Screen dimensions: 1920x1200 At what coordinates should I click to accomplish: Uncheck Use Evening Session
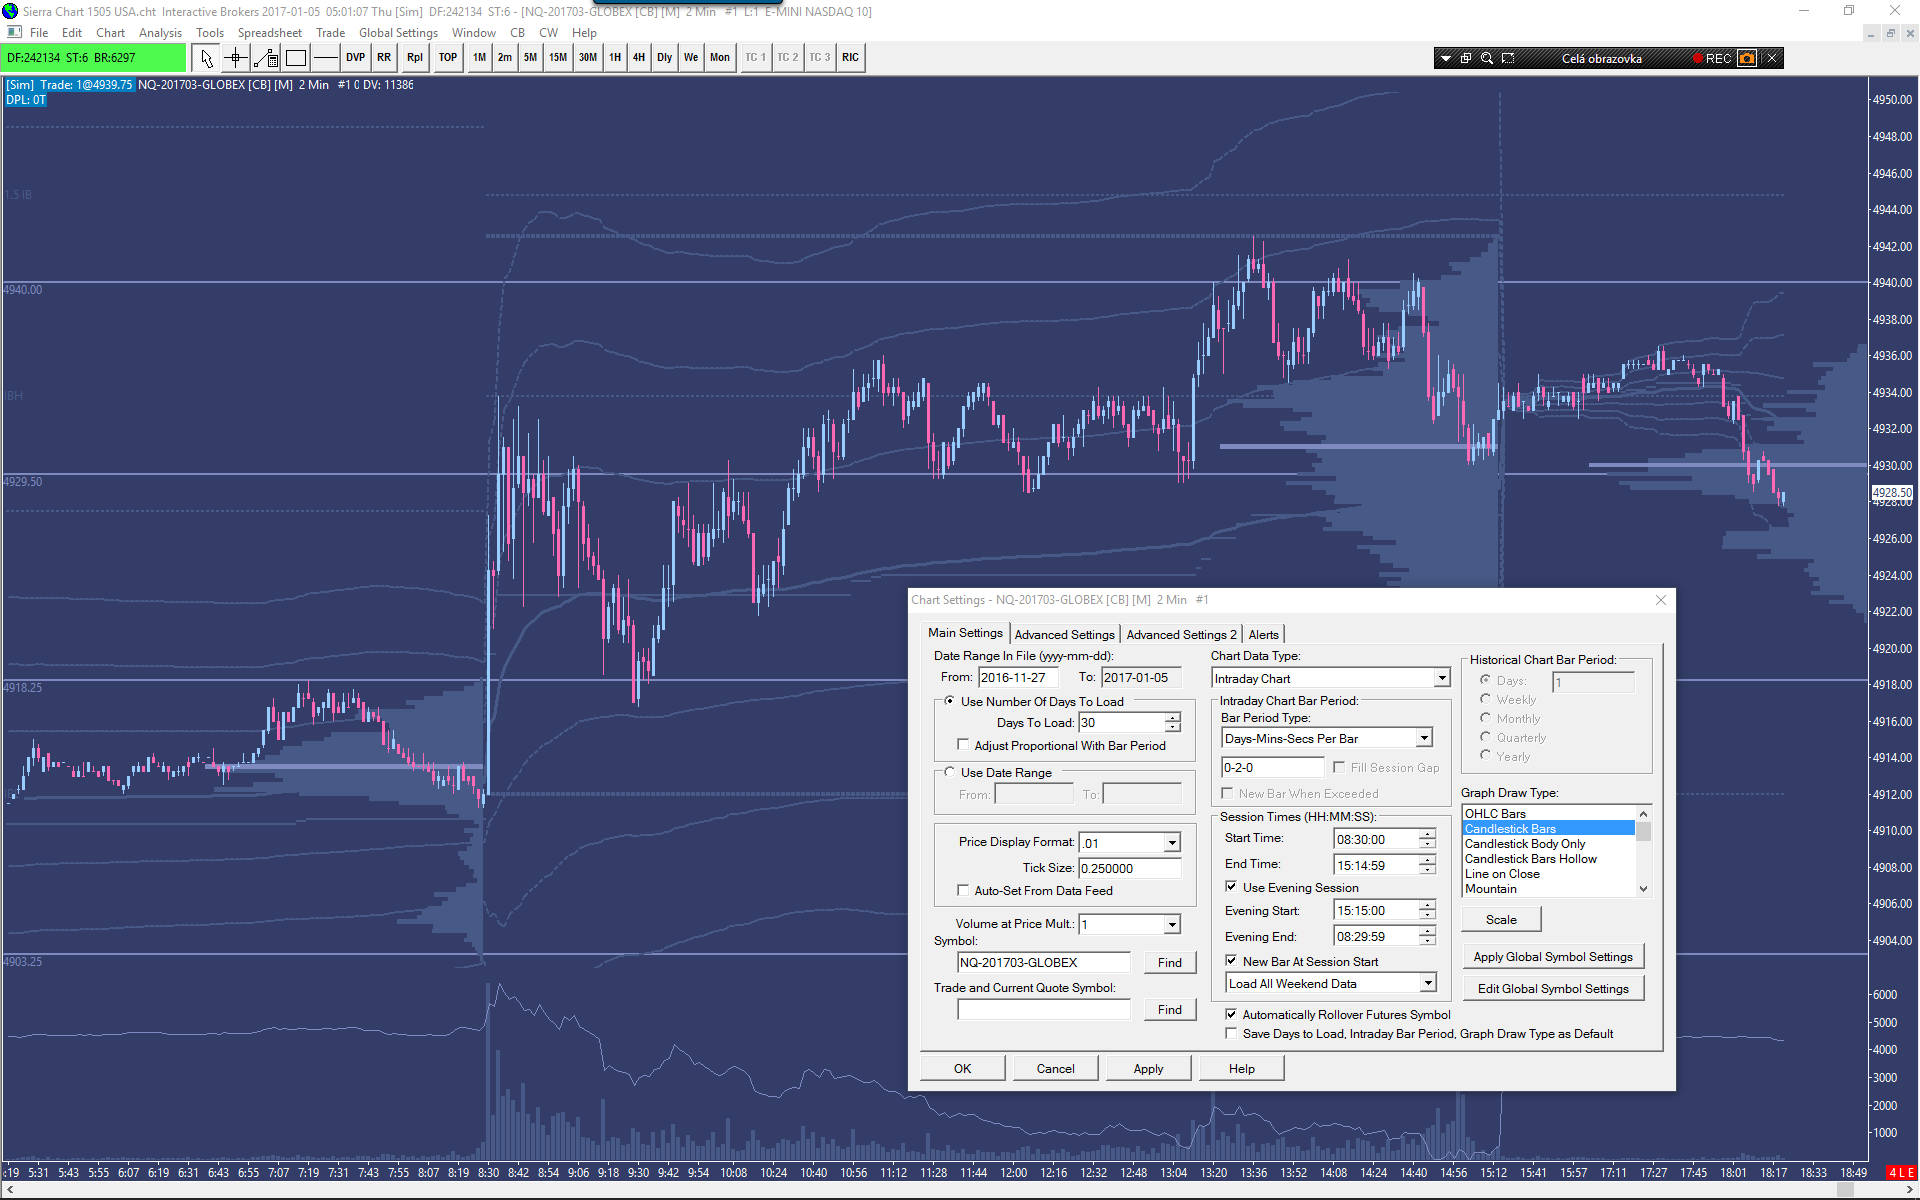coord(1231,887)
